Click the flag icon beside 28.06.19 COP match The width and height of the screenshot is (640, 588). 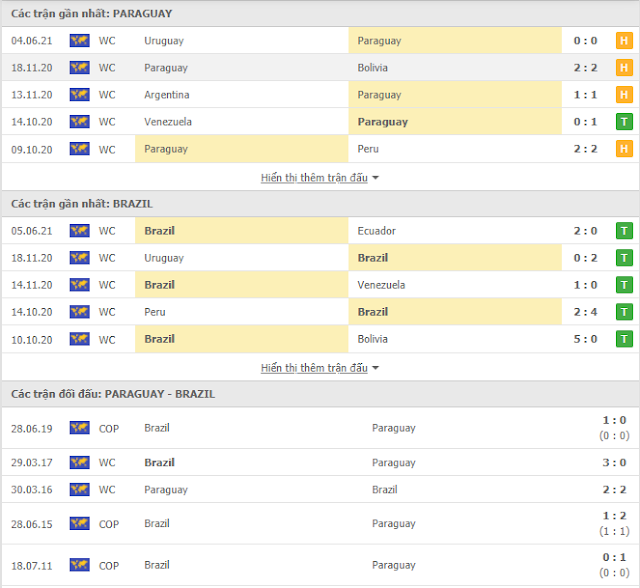tap(80, 428)
